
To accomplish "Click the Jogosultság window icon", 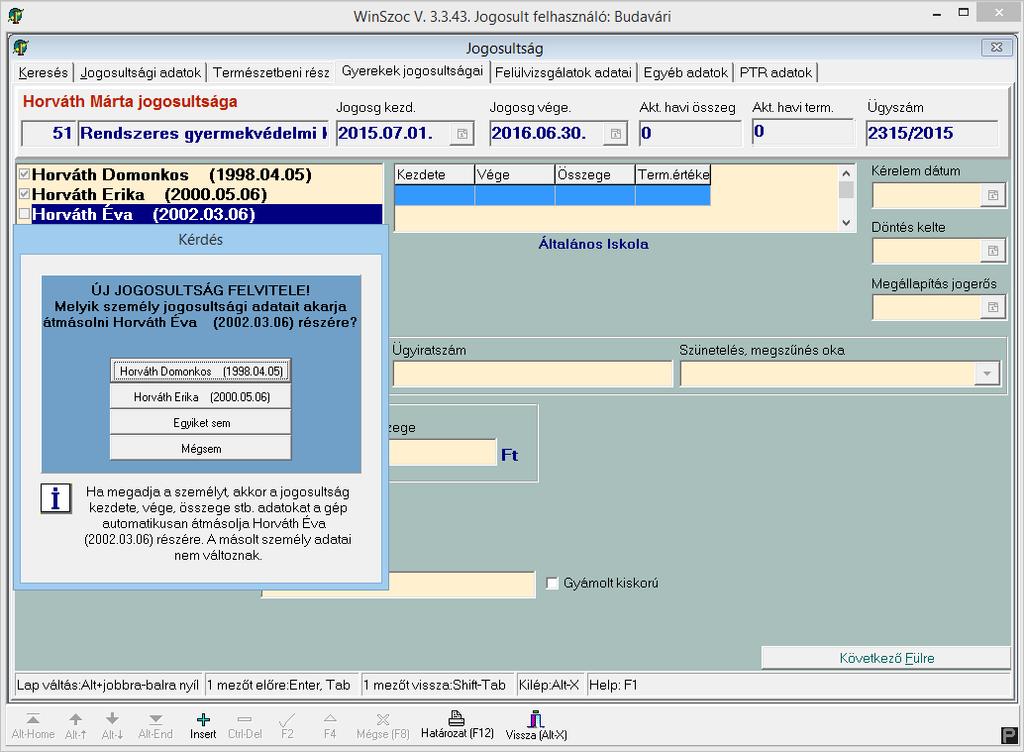I will [x=22, y=48].
